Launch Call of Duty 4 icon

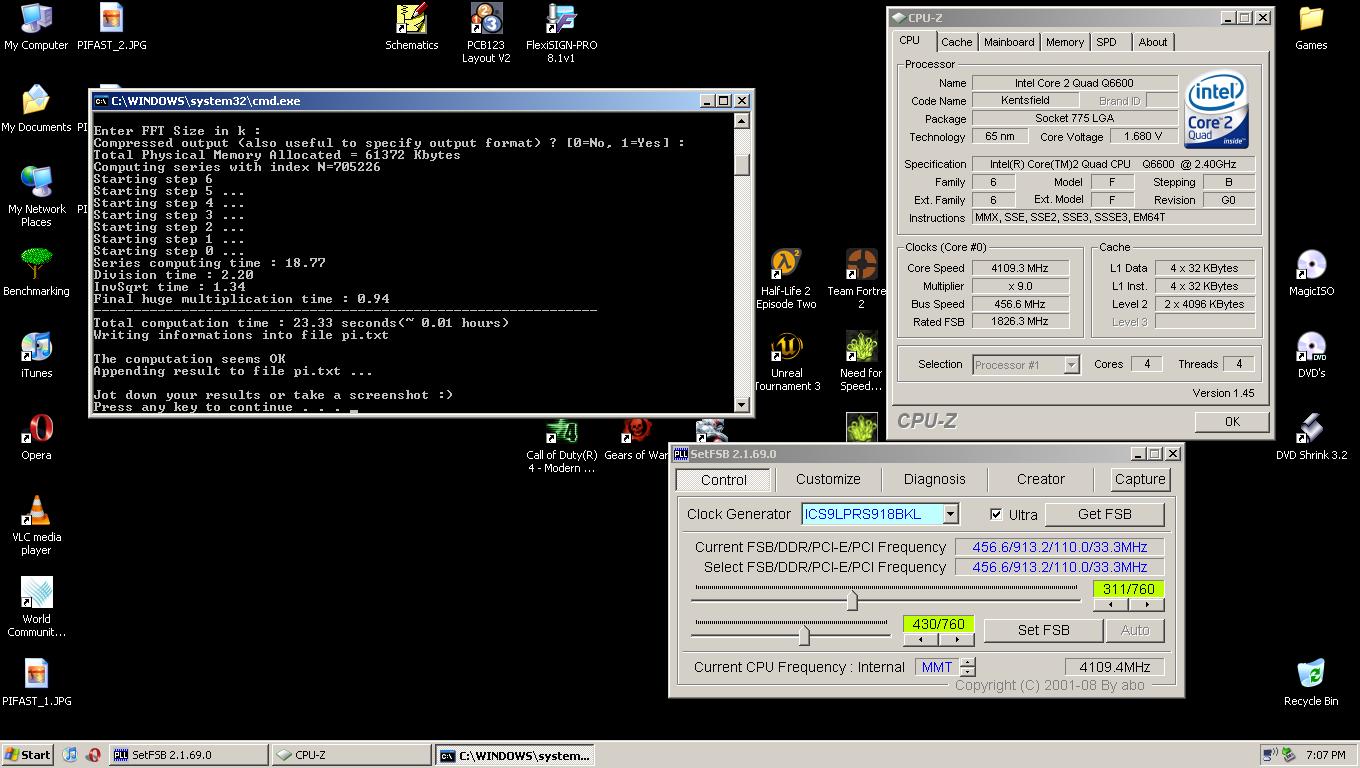(562, 447)
